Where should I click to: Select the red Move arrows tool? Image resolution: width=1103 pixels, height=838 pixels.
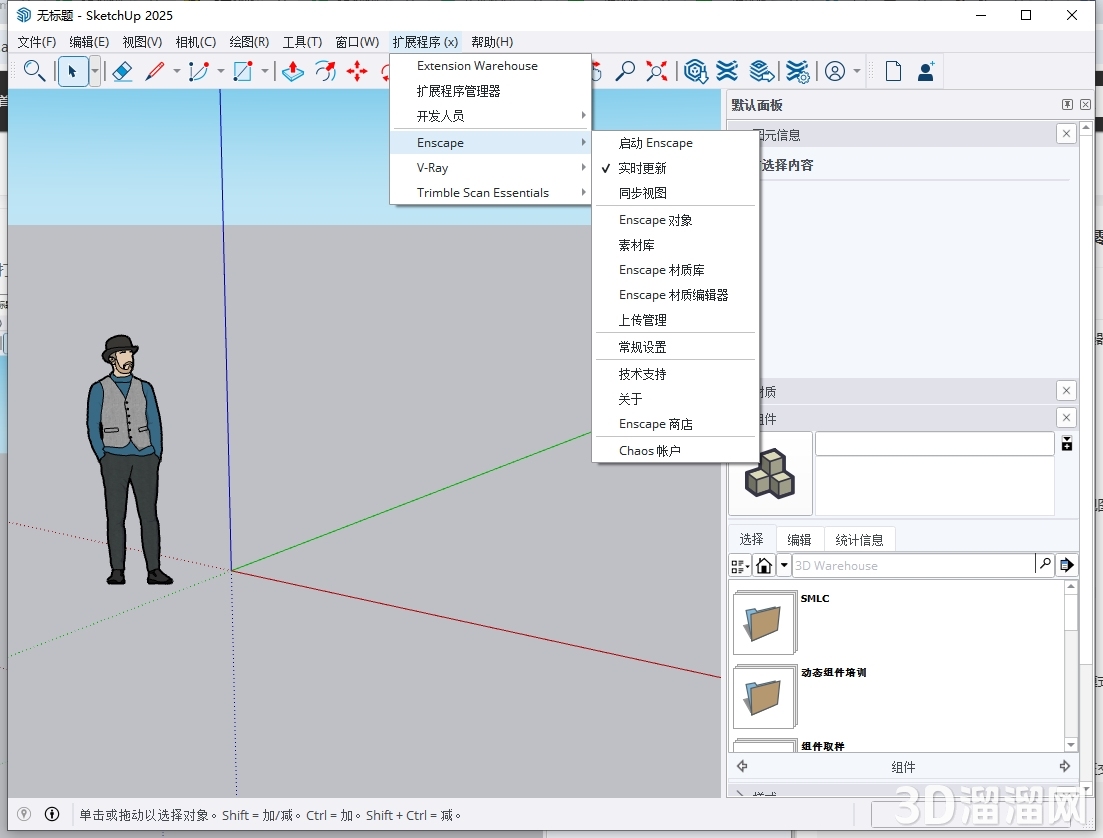pos(357,71)
